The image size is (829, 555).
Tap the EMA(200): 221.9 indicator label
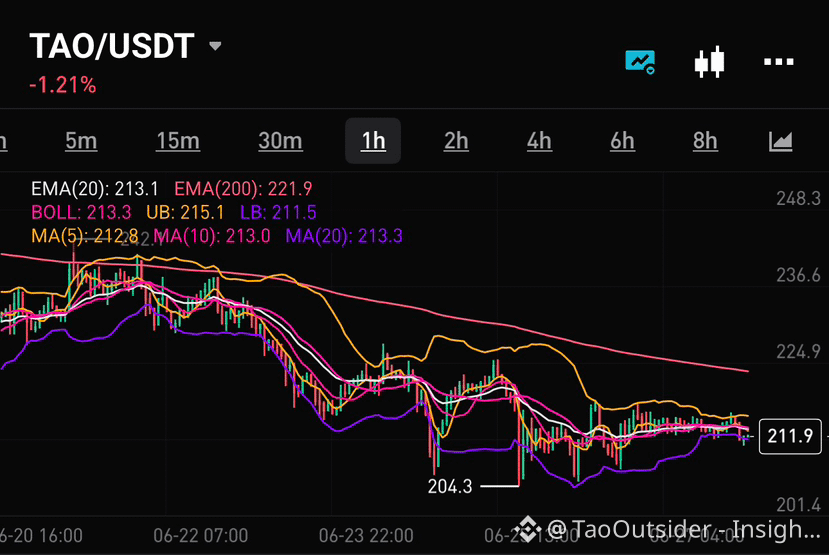[243, 189]
